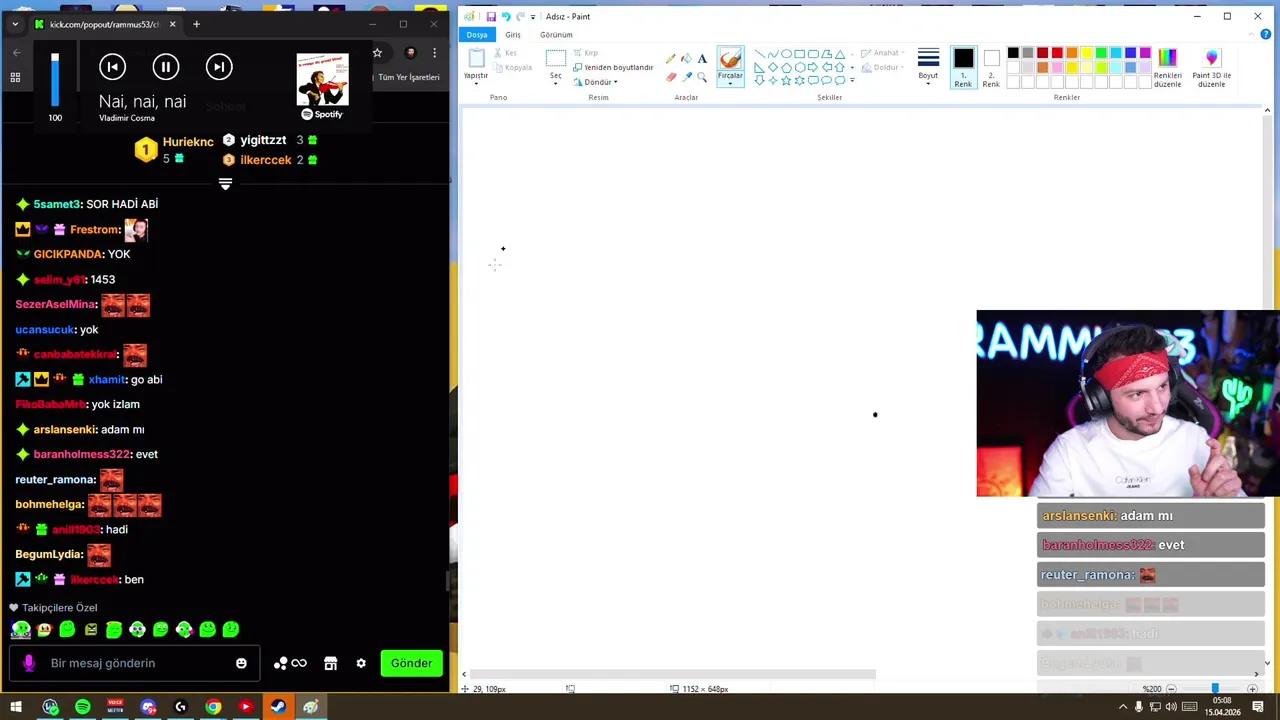
Task: Click the Spotify album art thumbnail
Action: 322,79
